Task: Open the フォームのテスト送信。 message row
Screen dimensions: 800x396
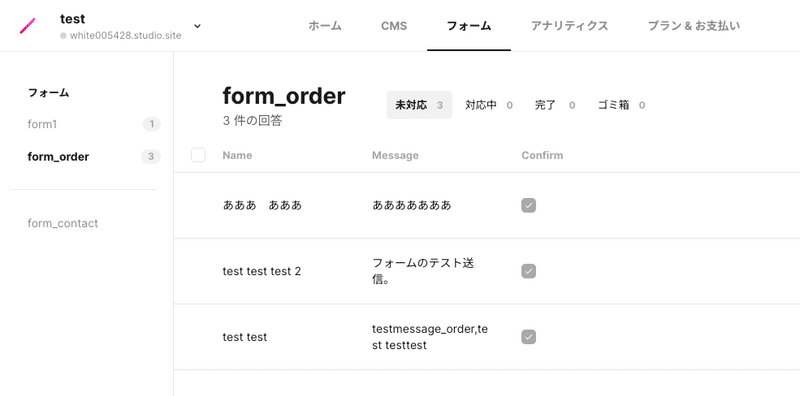Action: [x=487, y=271]
